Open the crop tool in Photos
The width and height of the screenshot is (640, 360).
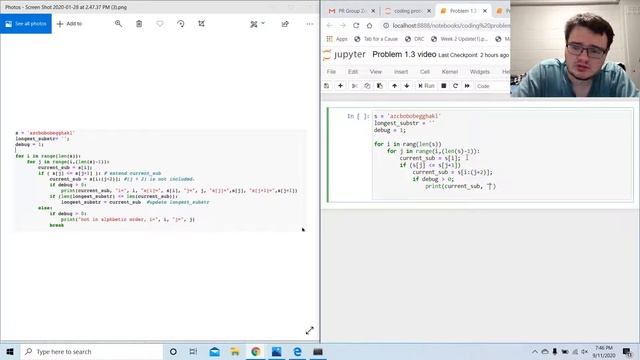pos(201,24)
